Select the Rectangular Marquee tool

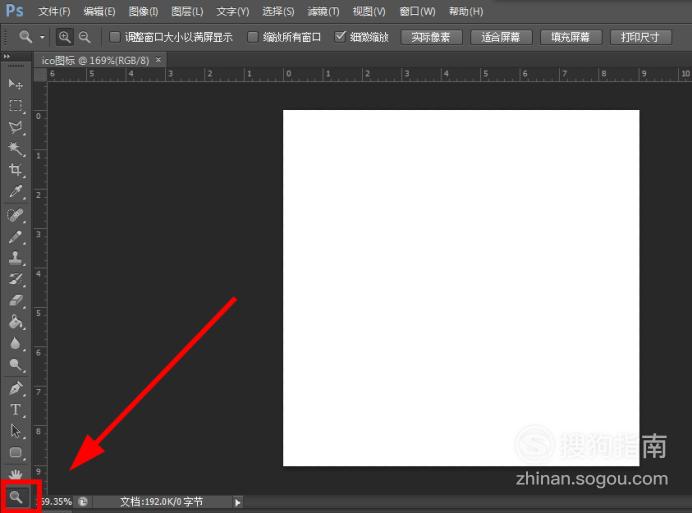point(15,105)
